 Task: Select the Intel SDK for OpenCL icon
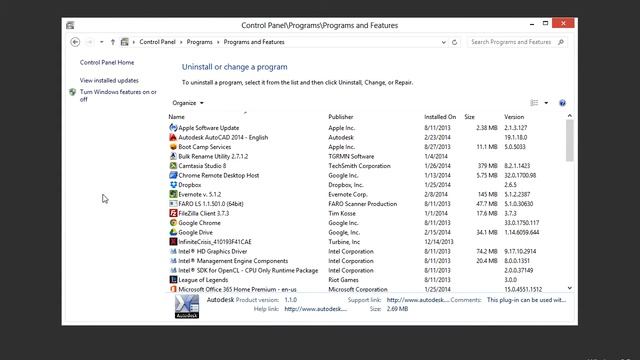click(173, 270)
